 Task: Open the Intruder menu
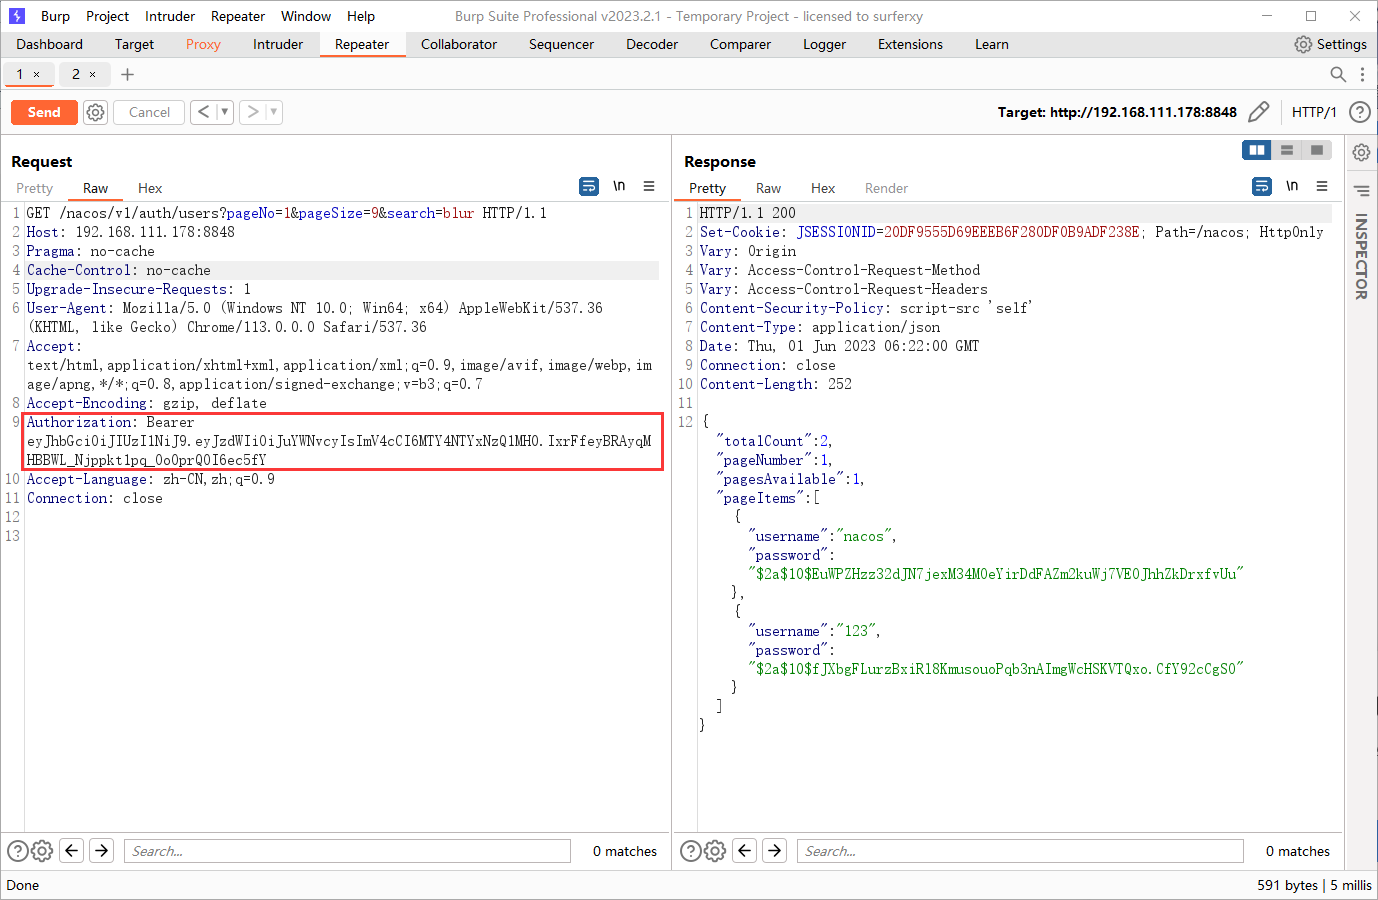170,16
